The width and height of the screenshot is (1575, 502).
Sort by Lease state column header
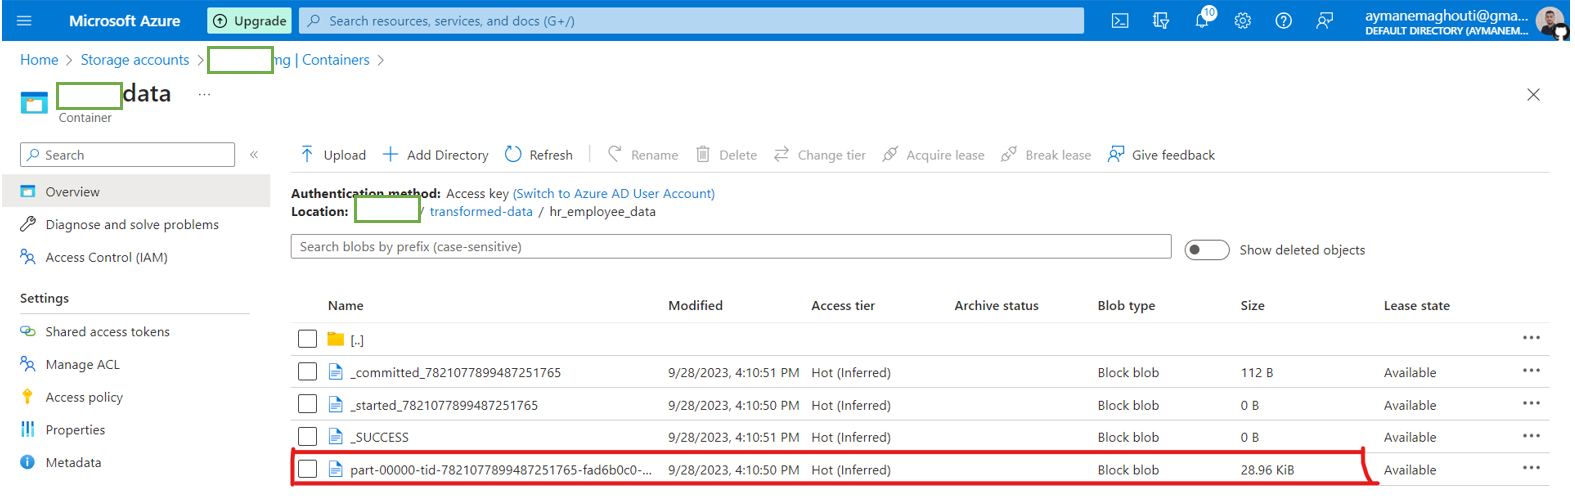1416,306
